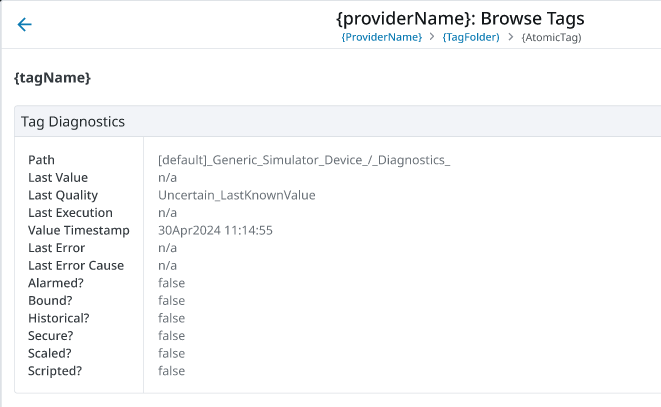Viewport: 661px width, 407px height.
Task: Click the n/a value beside Last Value
Action: click(167, 178)
